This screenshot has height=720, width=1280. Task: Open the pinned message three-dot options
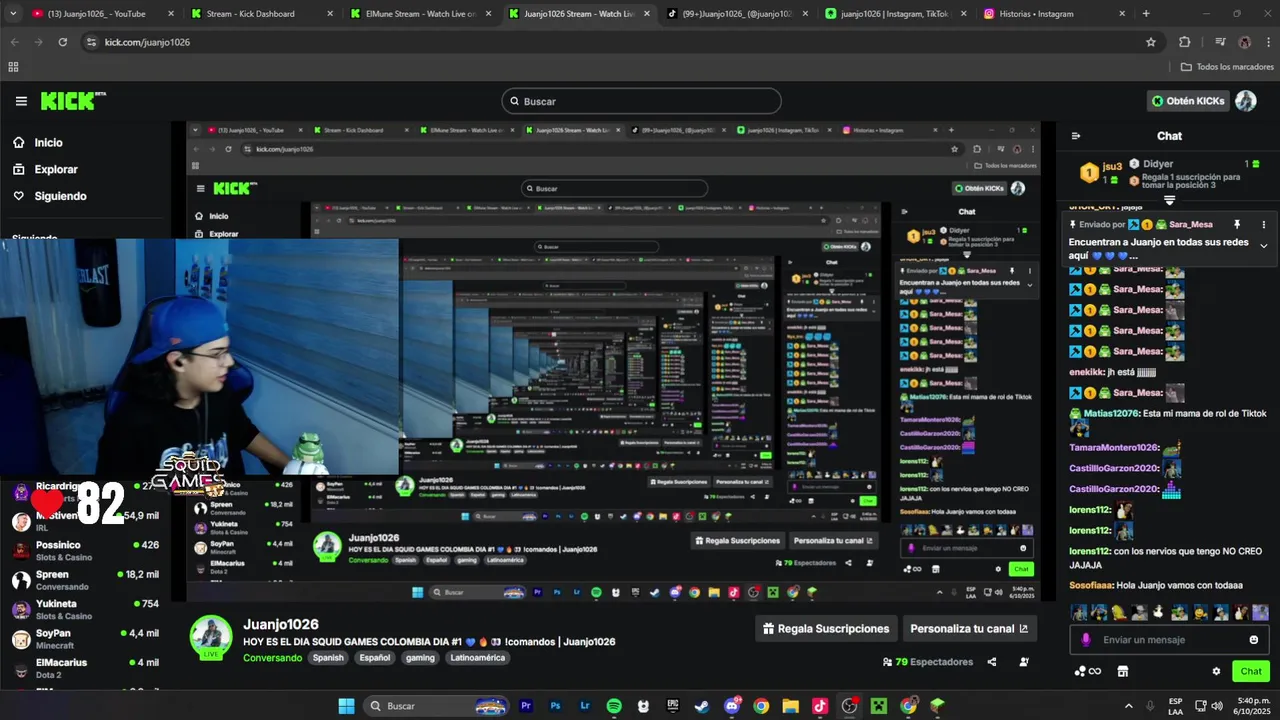[1263, 225]
